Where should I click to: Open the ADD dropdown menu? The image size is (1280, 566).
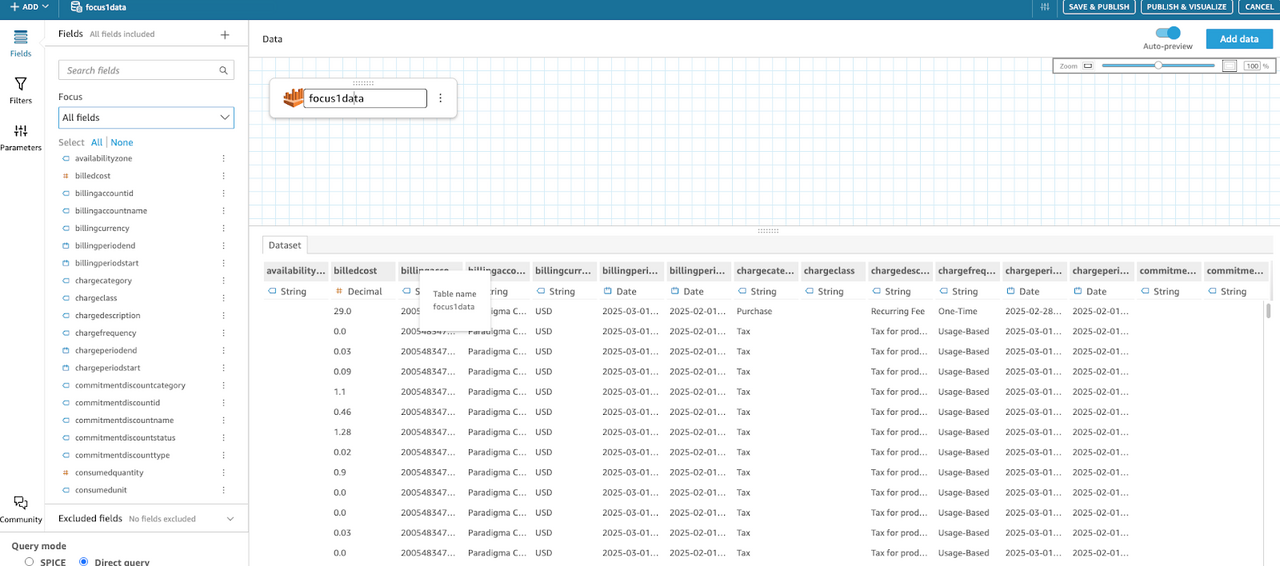point(28,7)
